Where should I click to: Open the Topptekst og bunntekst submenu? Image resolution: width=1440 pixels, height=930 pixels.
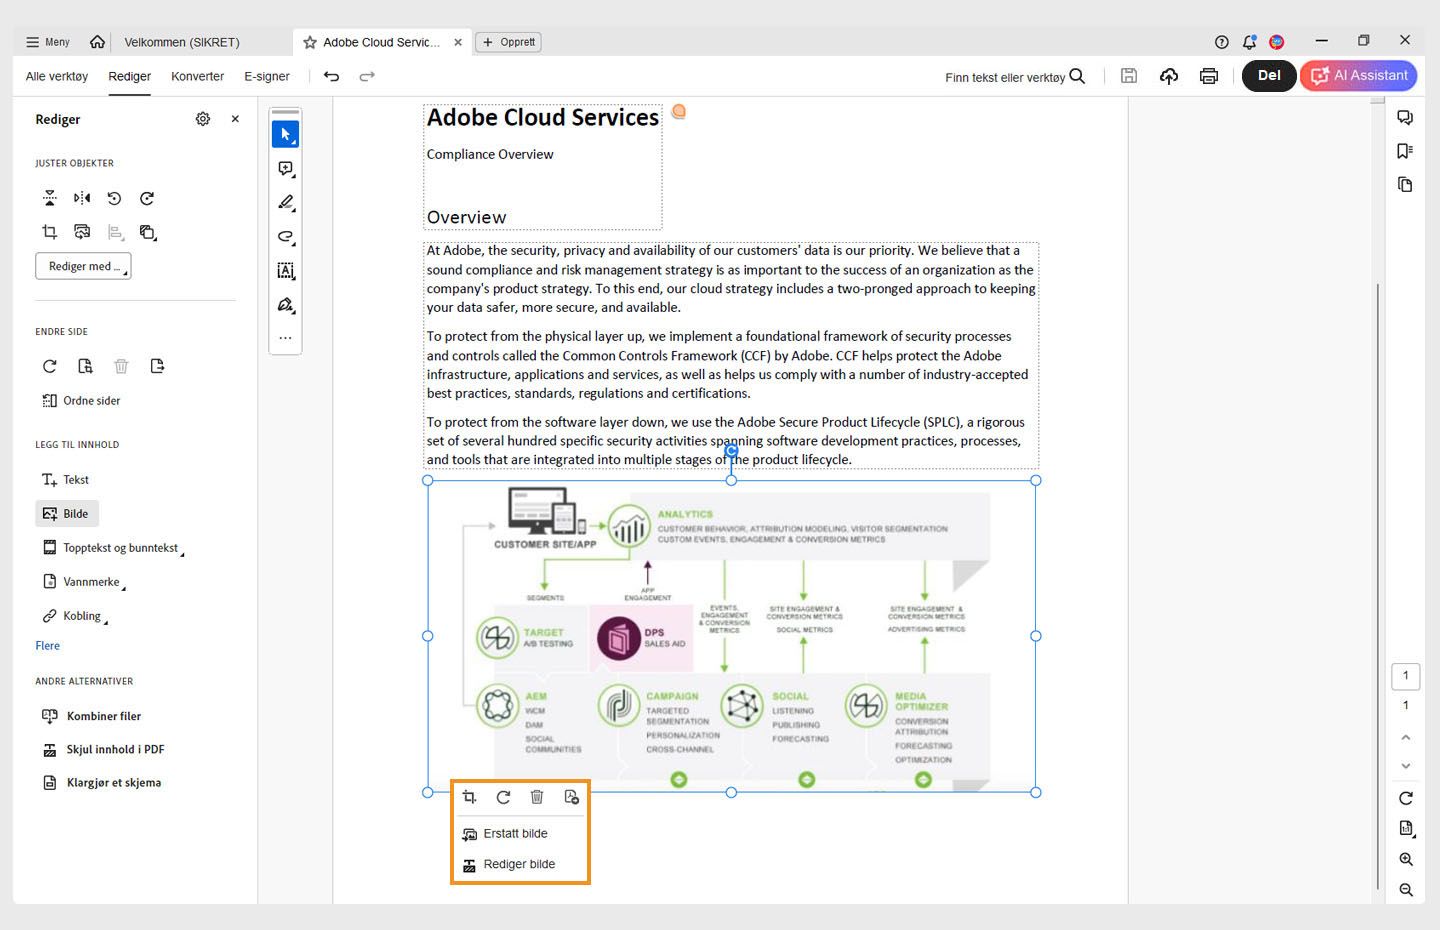click(x=113, y=547)
